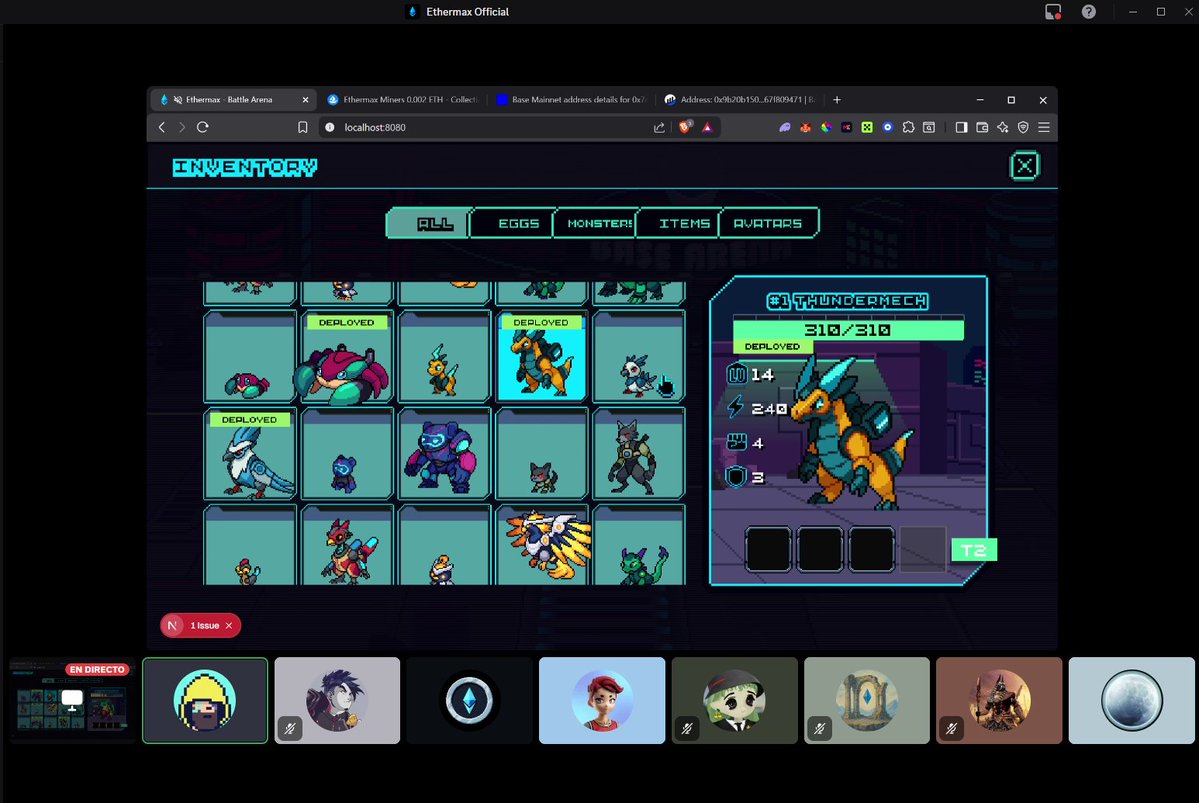The image size is (1199, 803).
Task: Open a new browser tab
Action: [x=837, y=99]
